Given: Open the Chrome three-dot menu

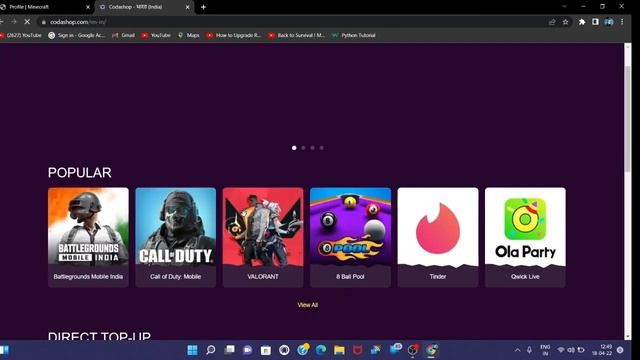Looking at the screenshot, I should (x=622, y=22).
